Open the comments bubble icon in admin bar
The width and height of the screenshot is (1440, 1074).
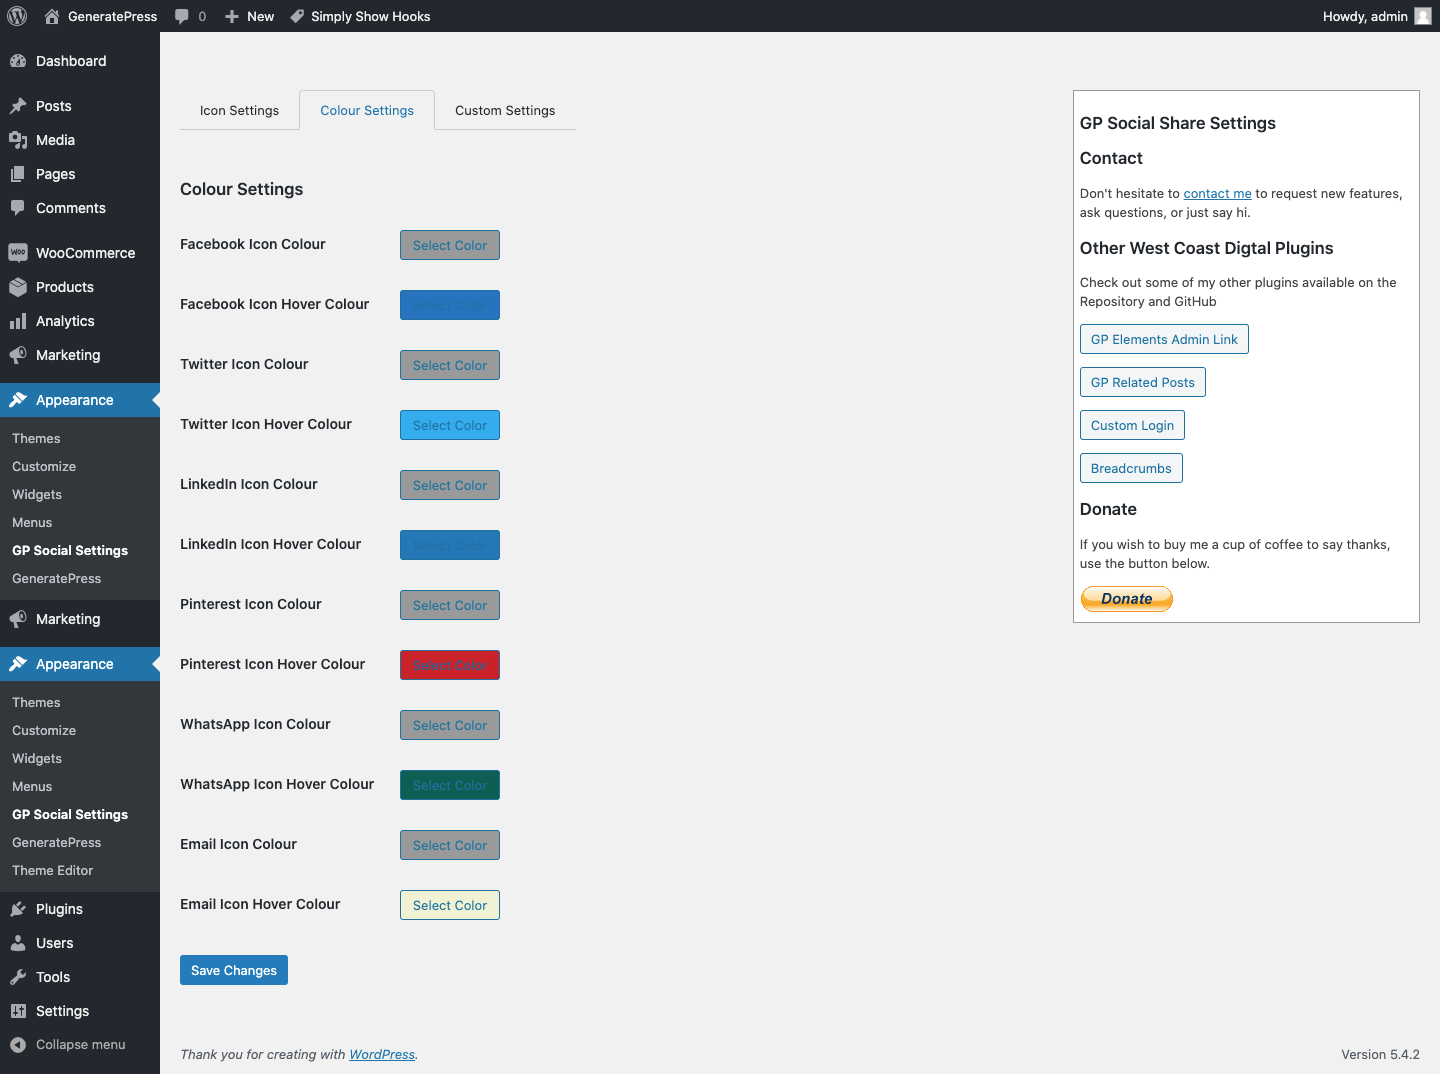pos(182,16)
